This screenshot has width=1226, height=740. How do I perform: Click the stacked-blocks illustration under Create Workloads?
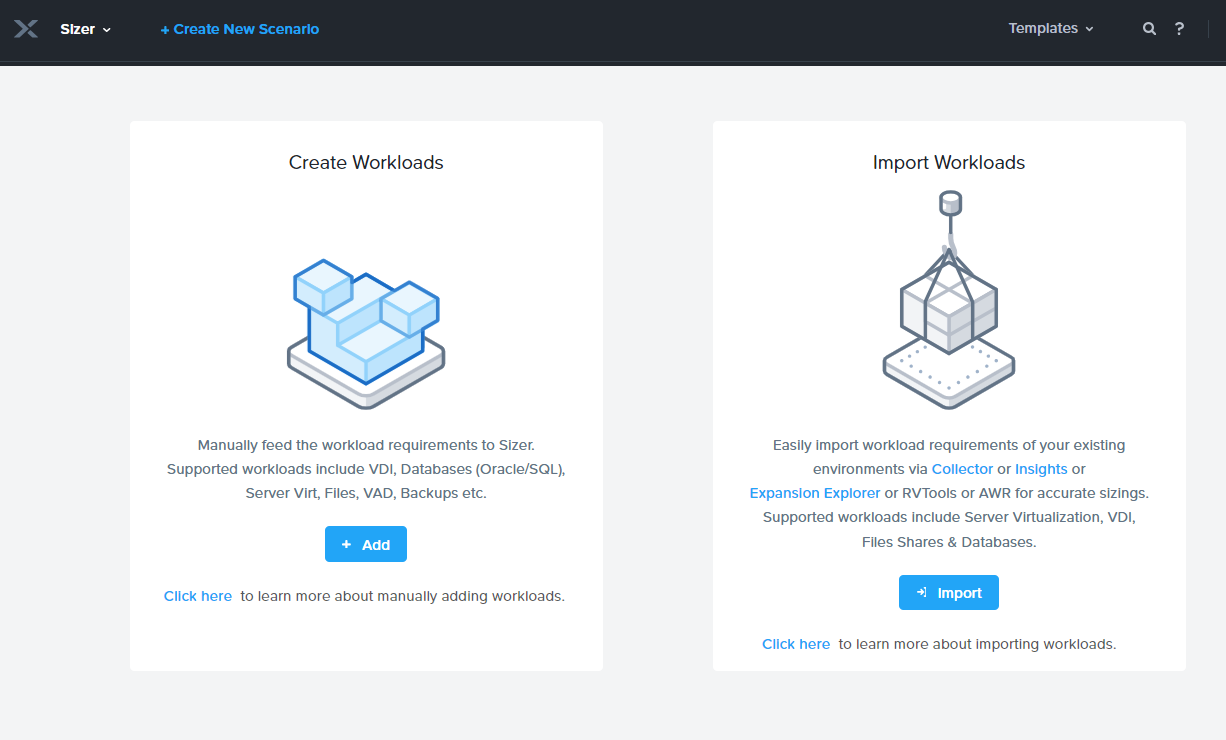[x=366, y=330]
